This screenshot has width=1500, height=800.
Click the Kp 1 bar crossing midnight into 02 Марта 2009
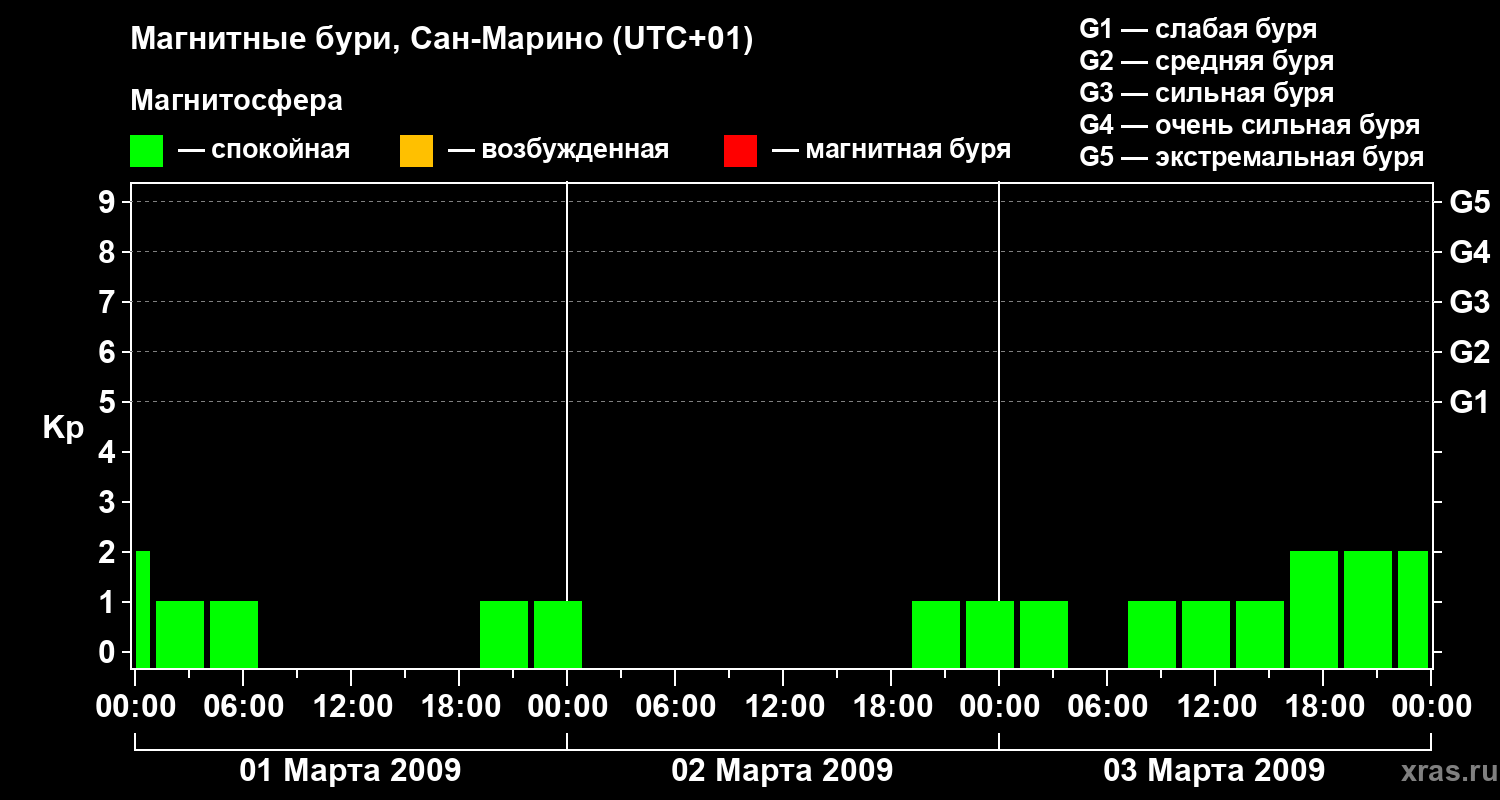click(558, 634)
